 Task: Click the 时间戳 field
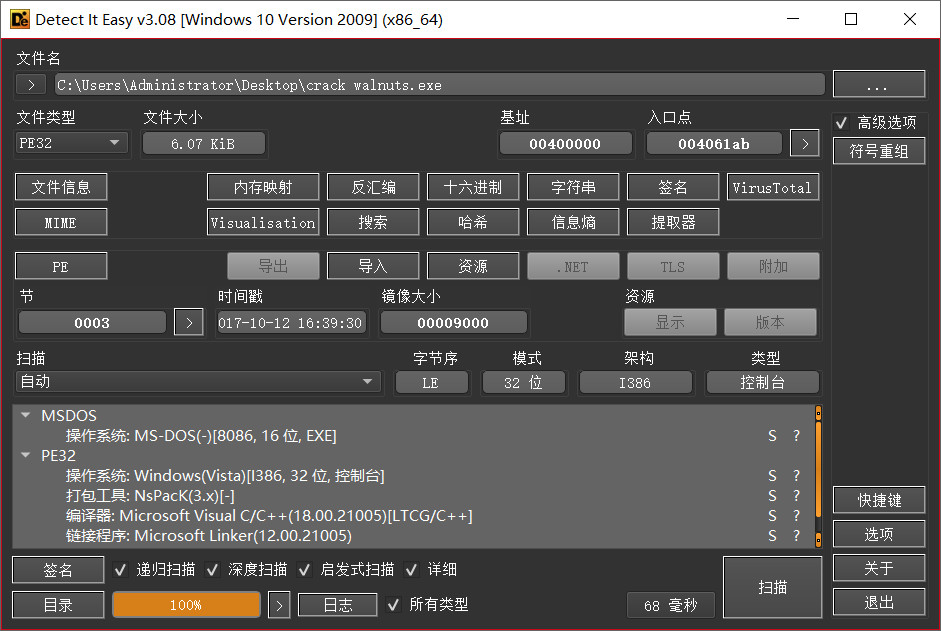click(291, 322)
